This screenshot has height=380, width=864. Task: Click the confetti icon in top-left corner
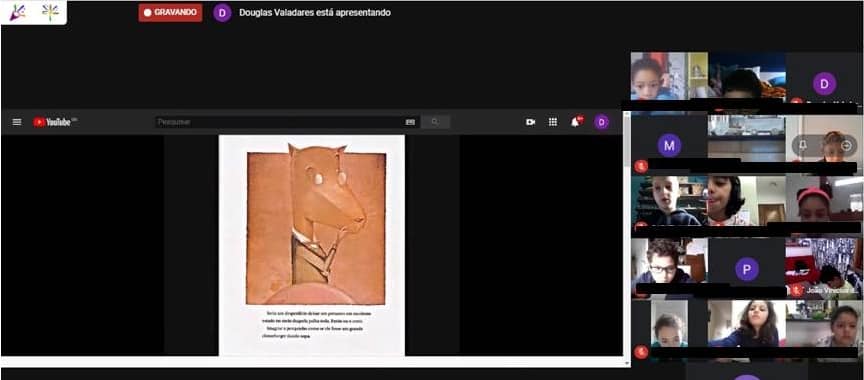pos(18,12)
